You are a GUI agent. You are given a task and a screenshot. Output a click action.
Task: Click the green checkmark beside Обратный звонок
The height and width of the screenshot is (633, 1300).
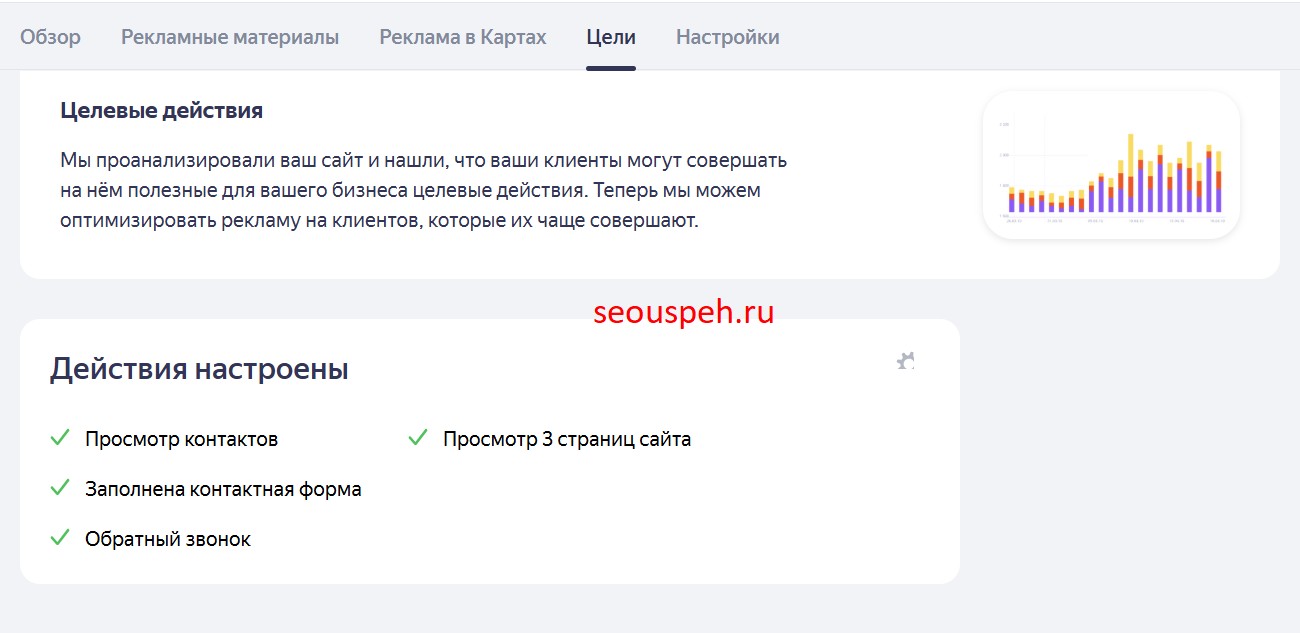(x=60, y=538)
